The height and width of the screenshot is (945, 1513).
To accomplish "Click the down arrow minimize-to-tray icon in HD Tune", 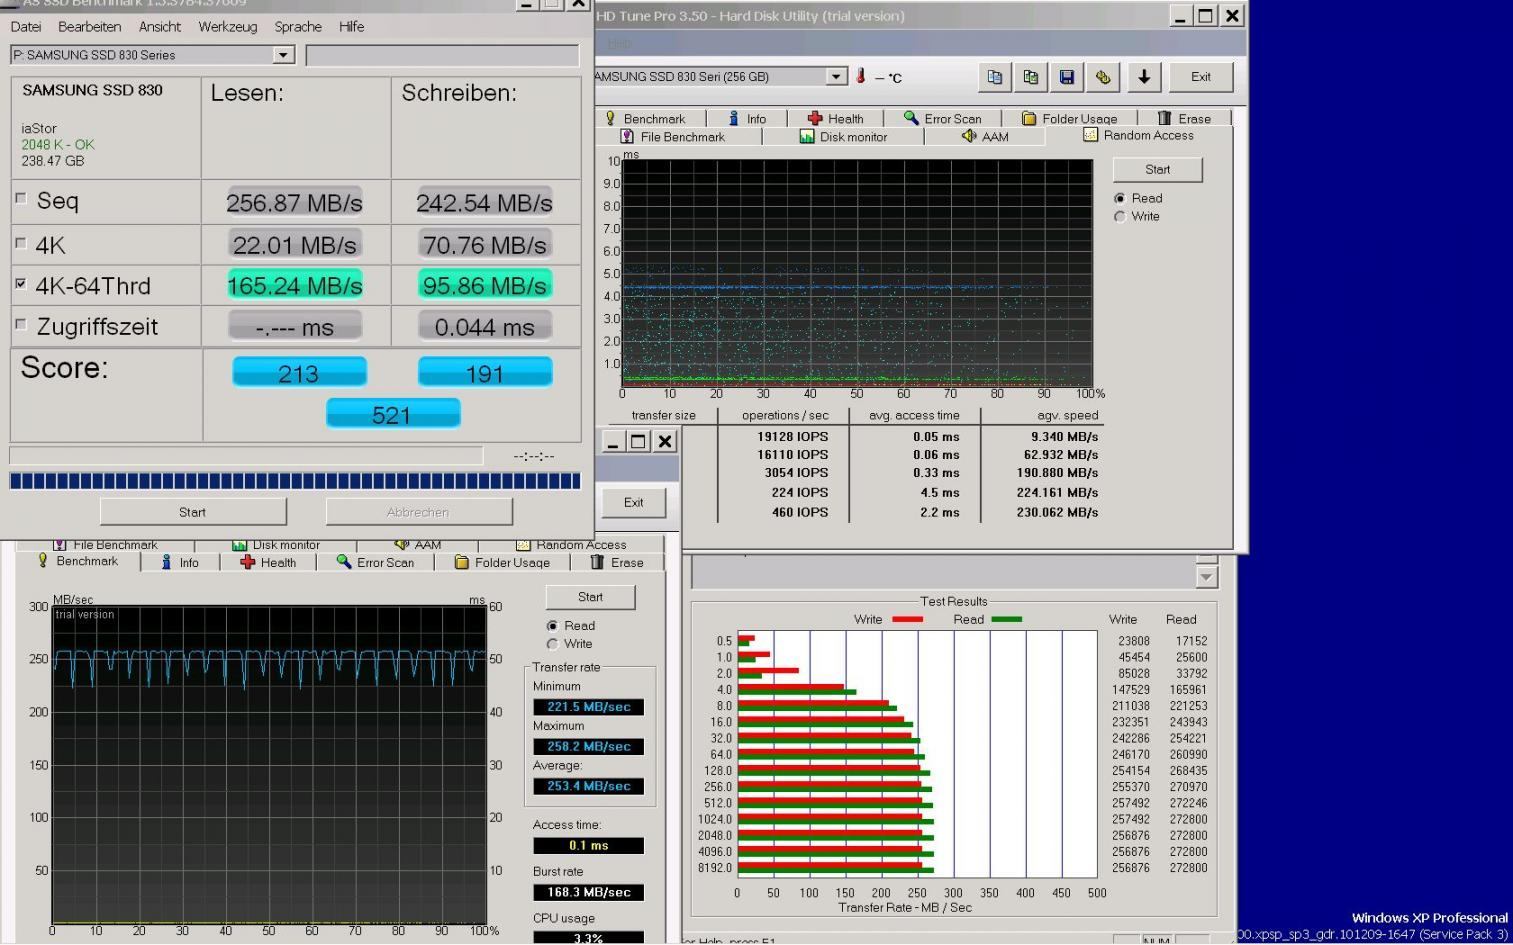I will [1144, 77].
